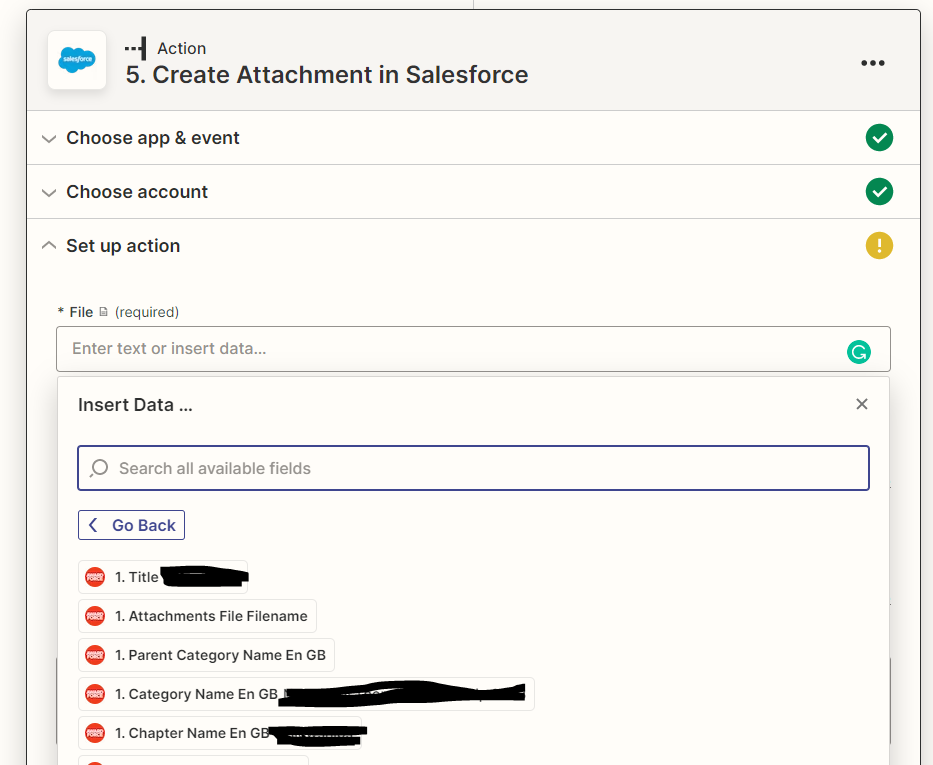The width and height of the screenshot is (933, 765).
Task: Collapse the Set up action section
Action: pos(473,246)
